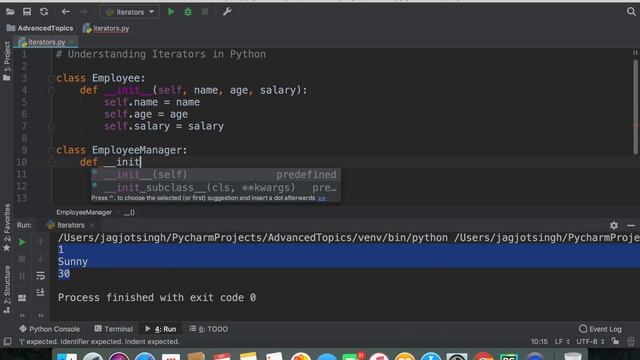The image size is (640, 360).
Task: Toggle tool window bars via status icon
Action: tap(7, 341)
